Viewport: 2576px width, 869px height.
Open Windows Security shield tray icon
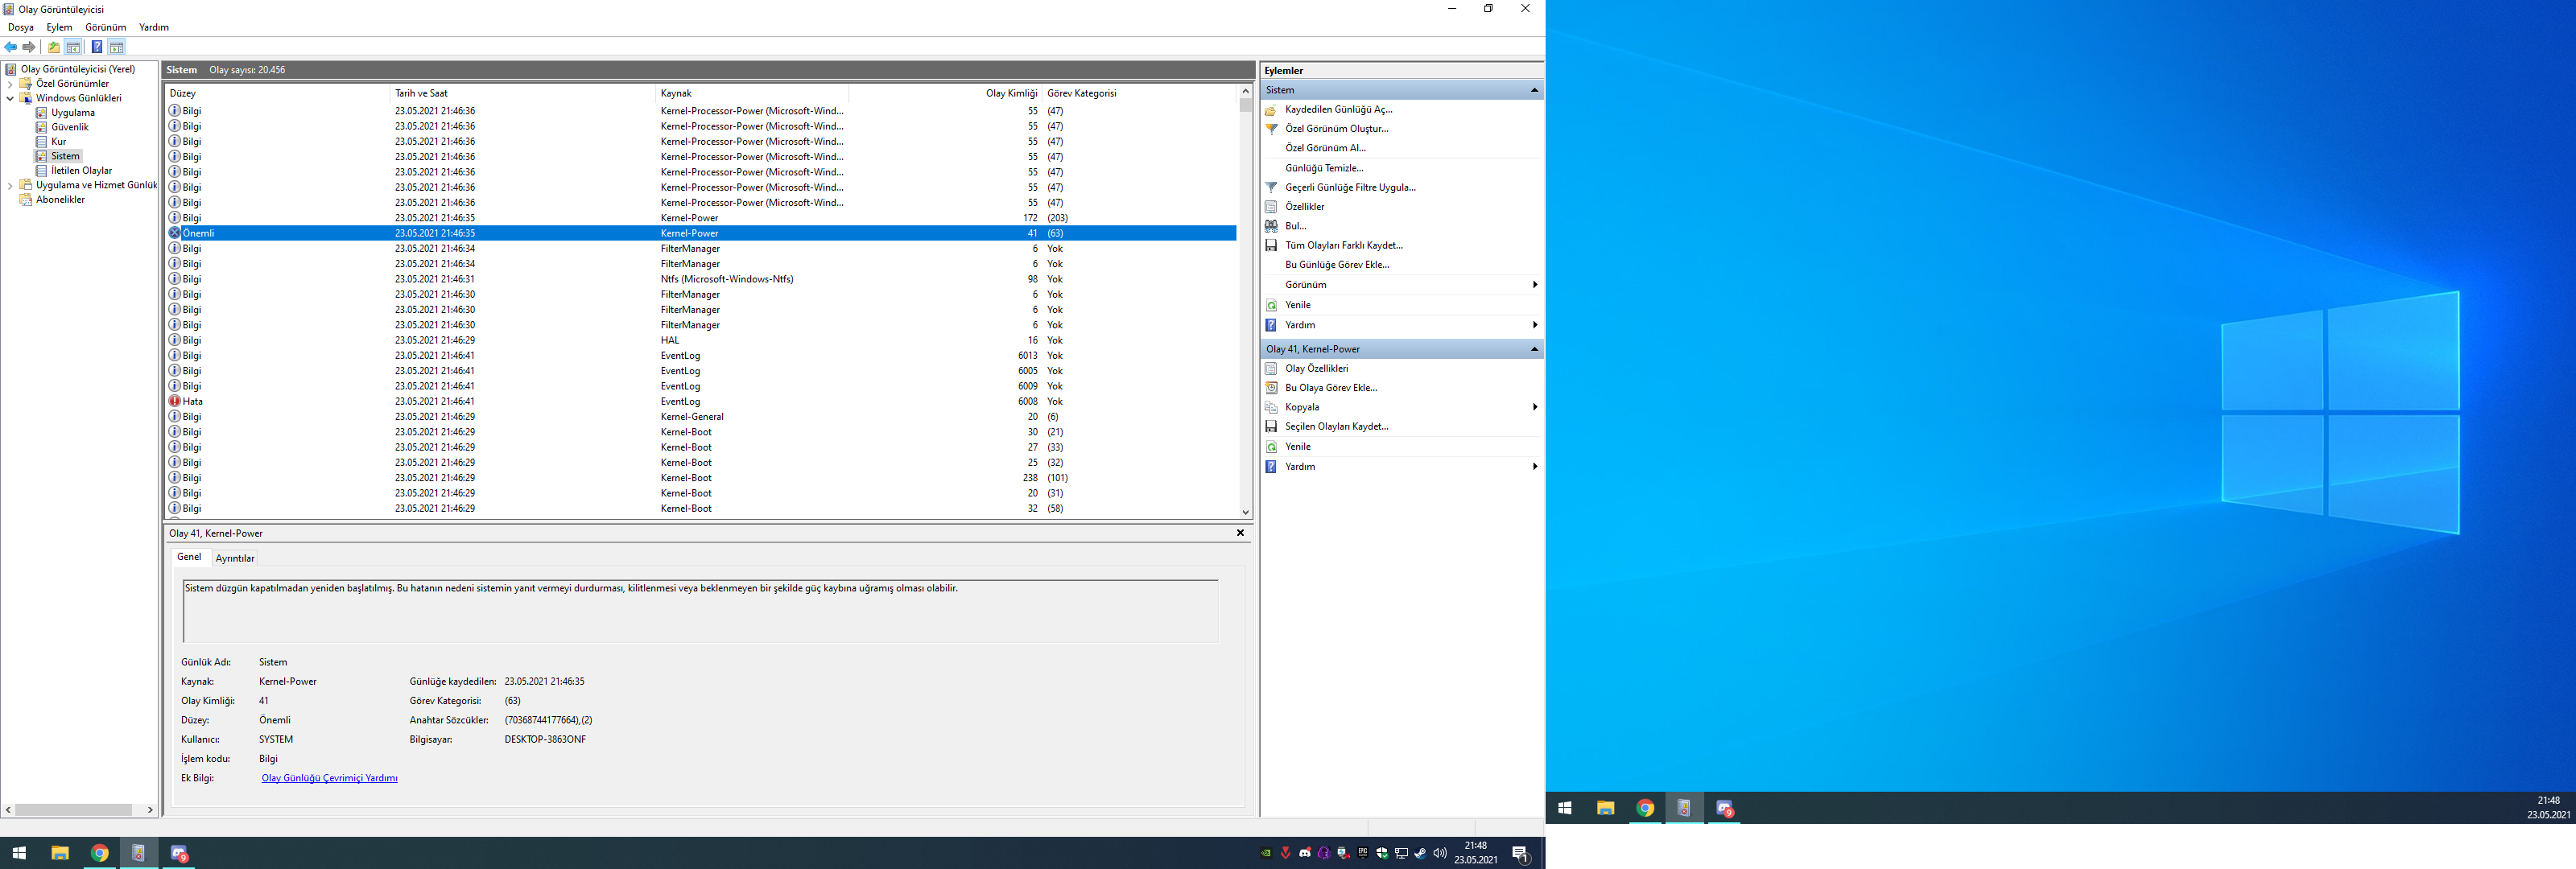point(1382,853)
